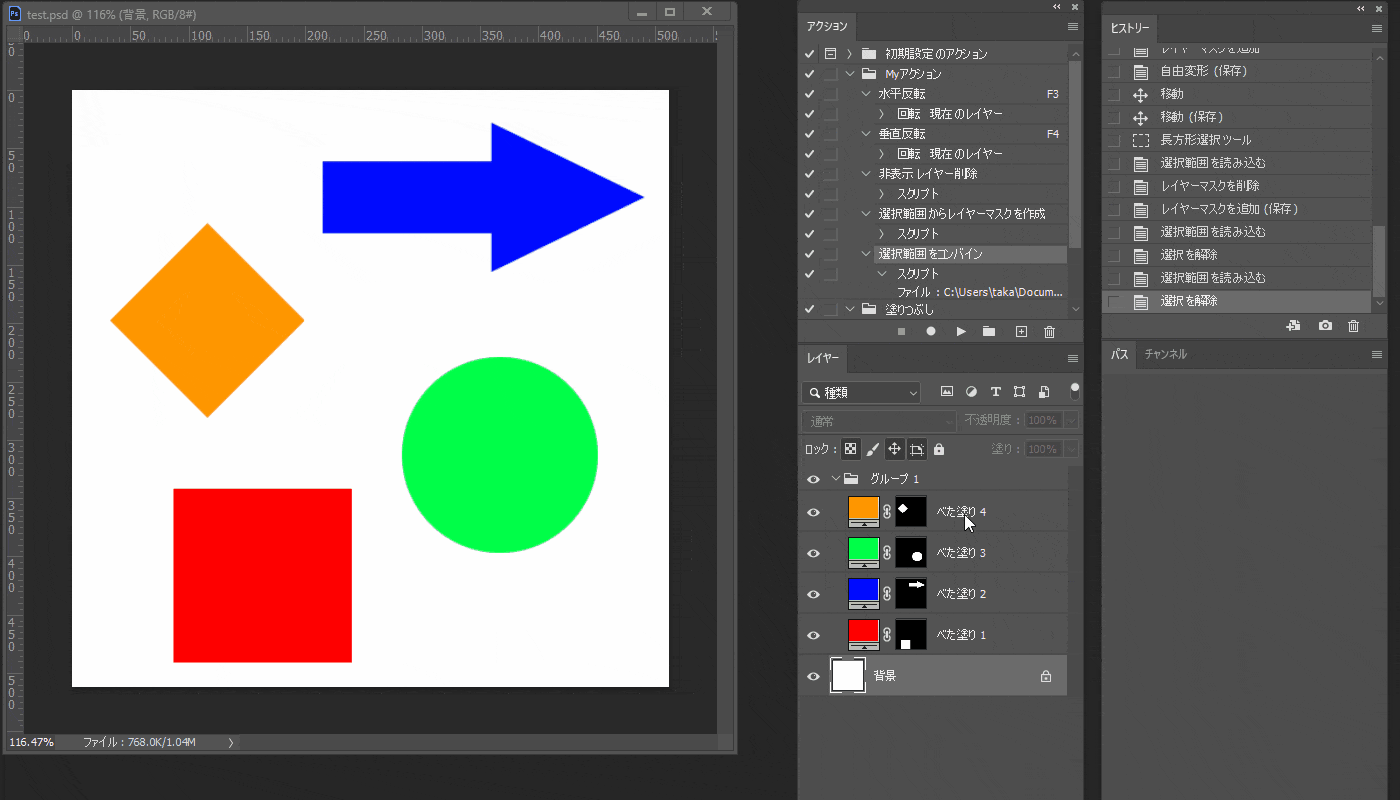
Task: Collapse the 水平反転 action
Action: click(866, 94)
